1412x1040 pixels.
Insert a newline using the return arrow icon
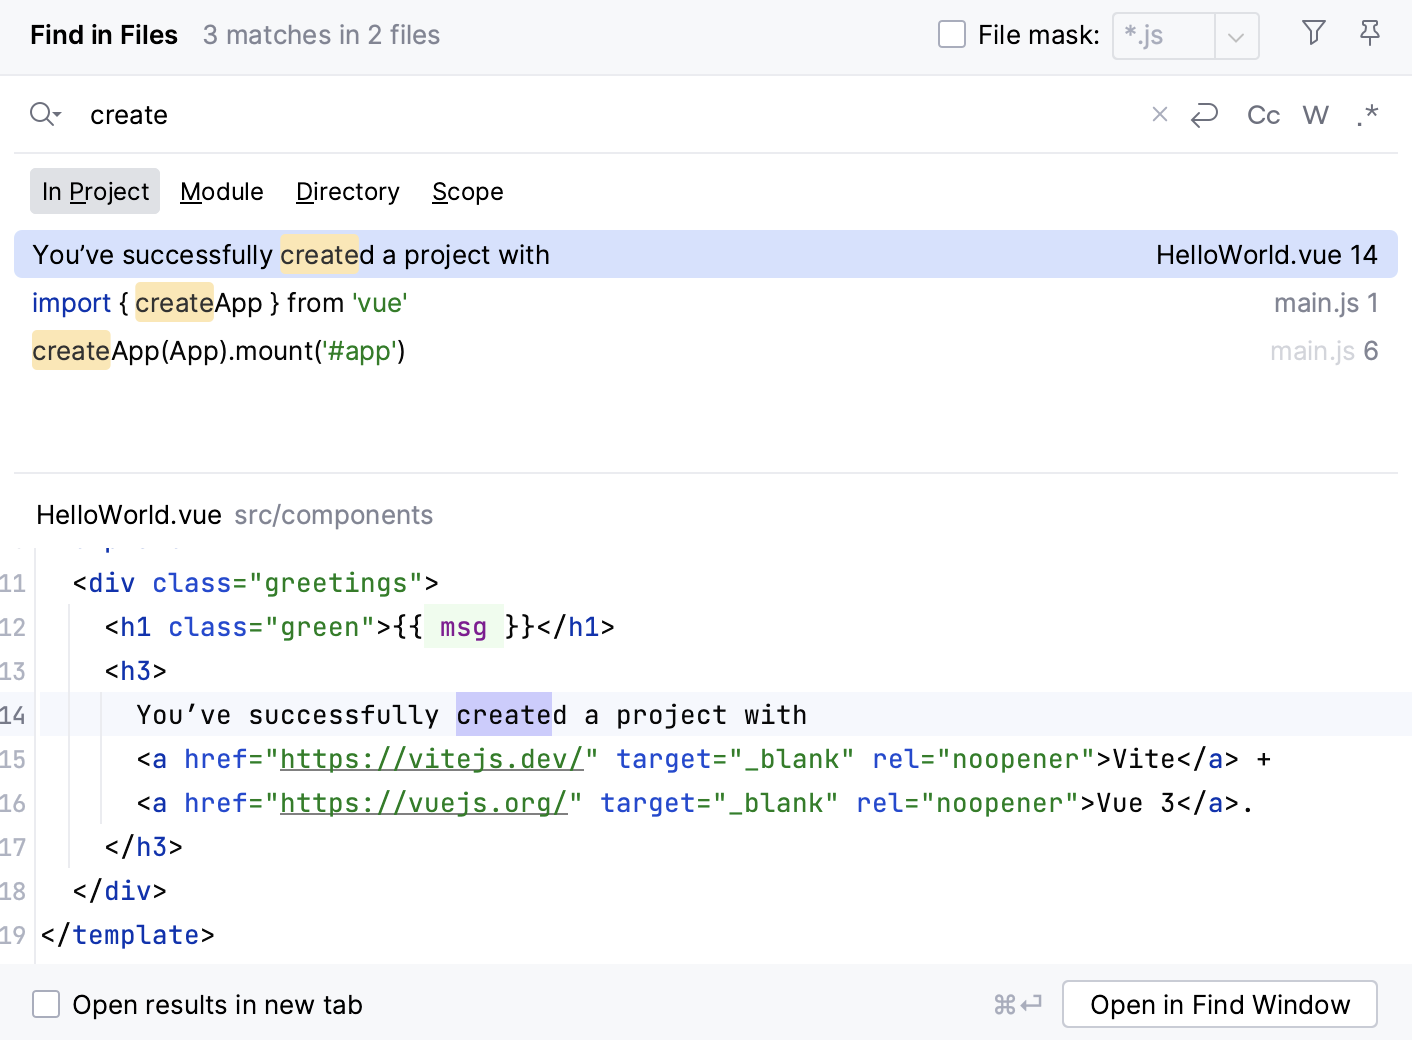pos(1204,115)
